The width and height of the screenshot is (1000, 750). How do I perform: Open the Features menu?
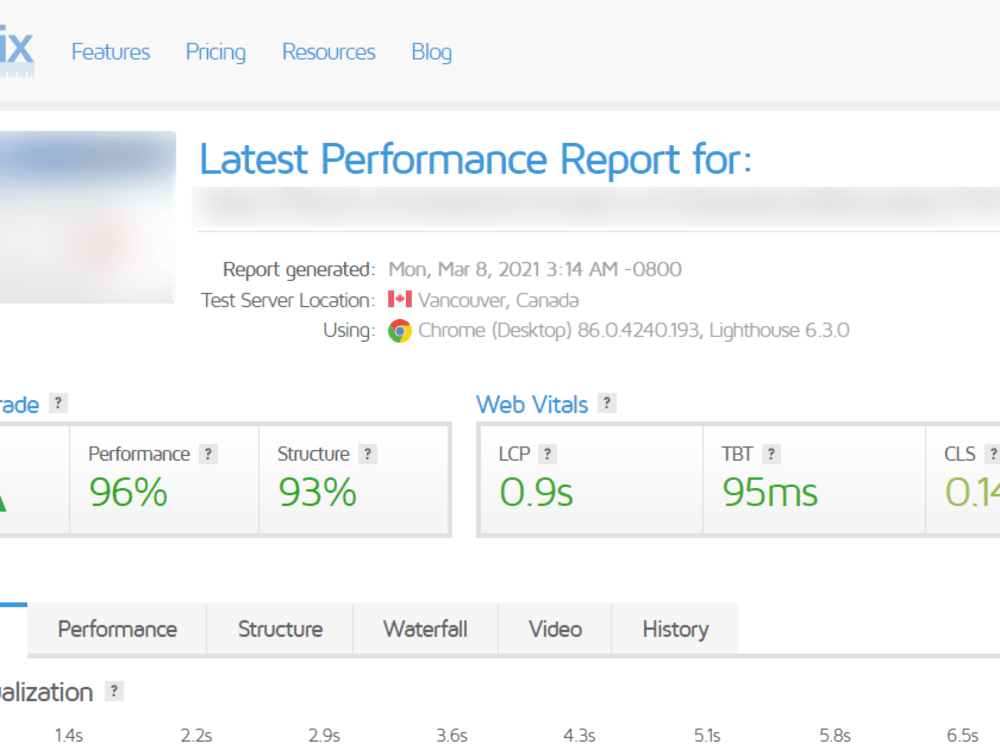point(110,52)
